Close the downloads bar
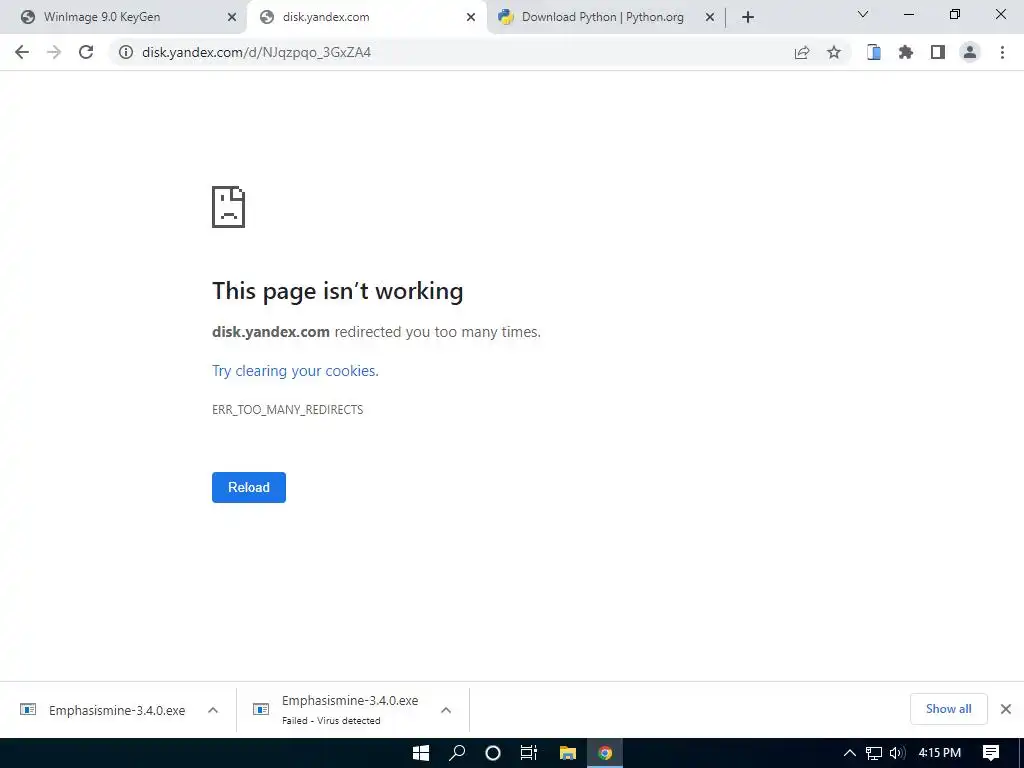 pyautogui.click(x=1006, y=709)
